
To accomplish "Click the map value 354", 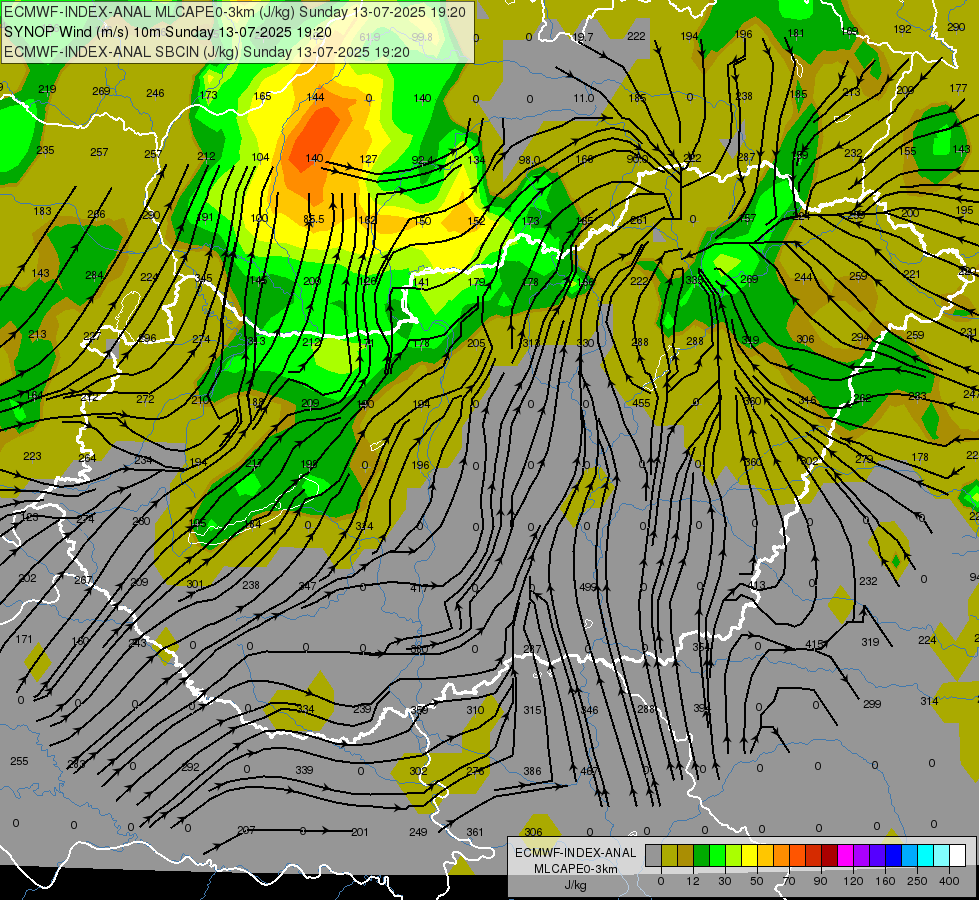I will pyautogui.click(x=702, y=646).
